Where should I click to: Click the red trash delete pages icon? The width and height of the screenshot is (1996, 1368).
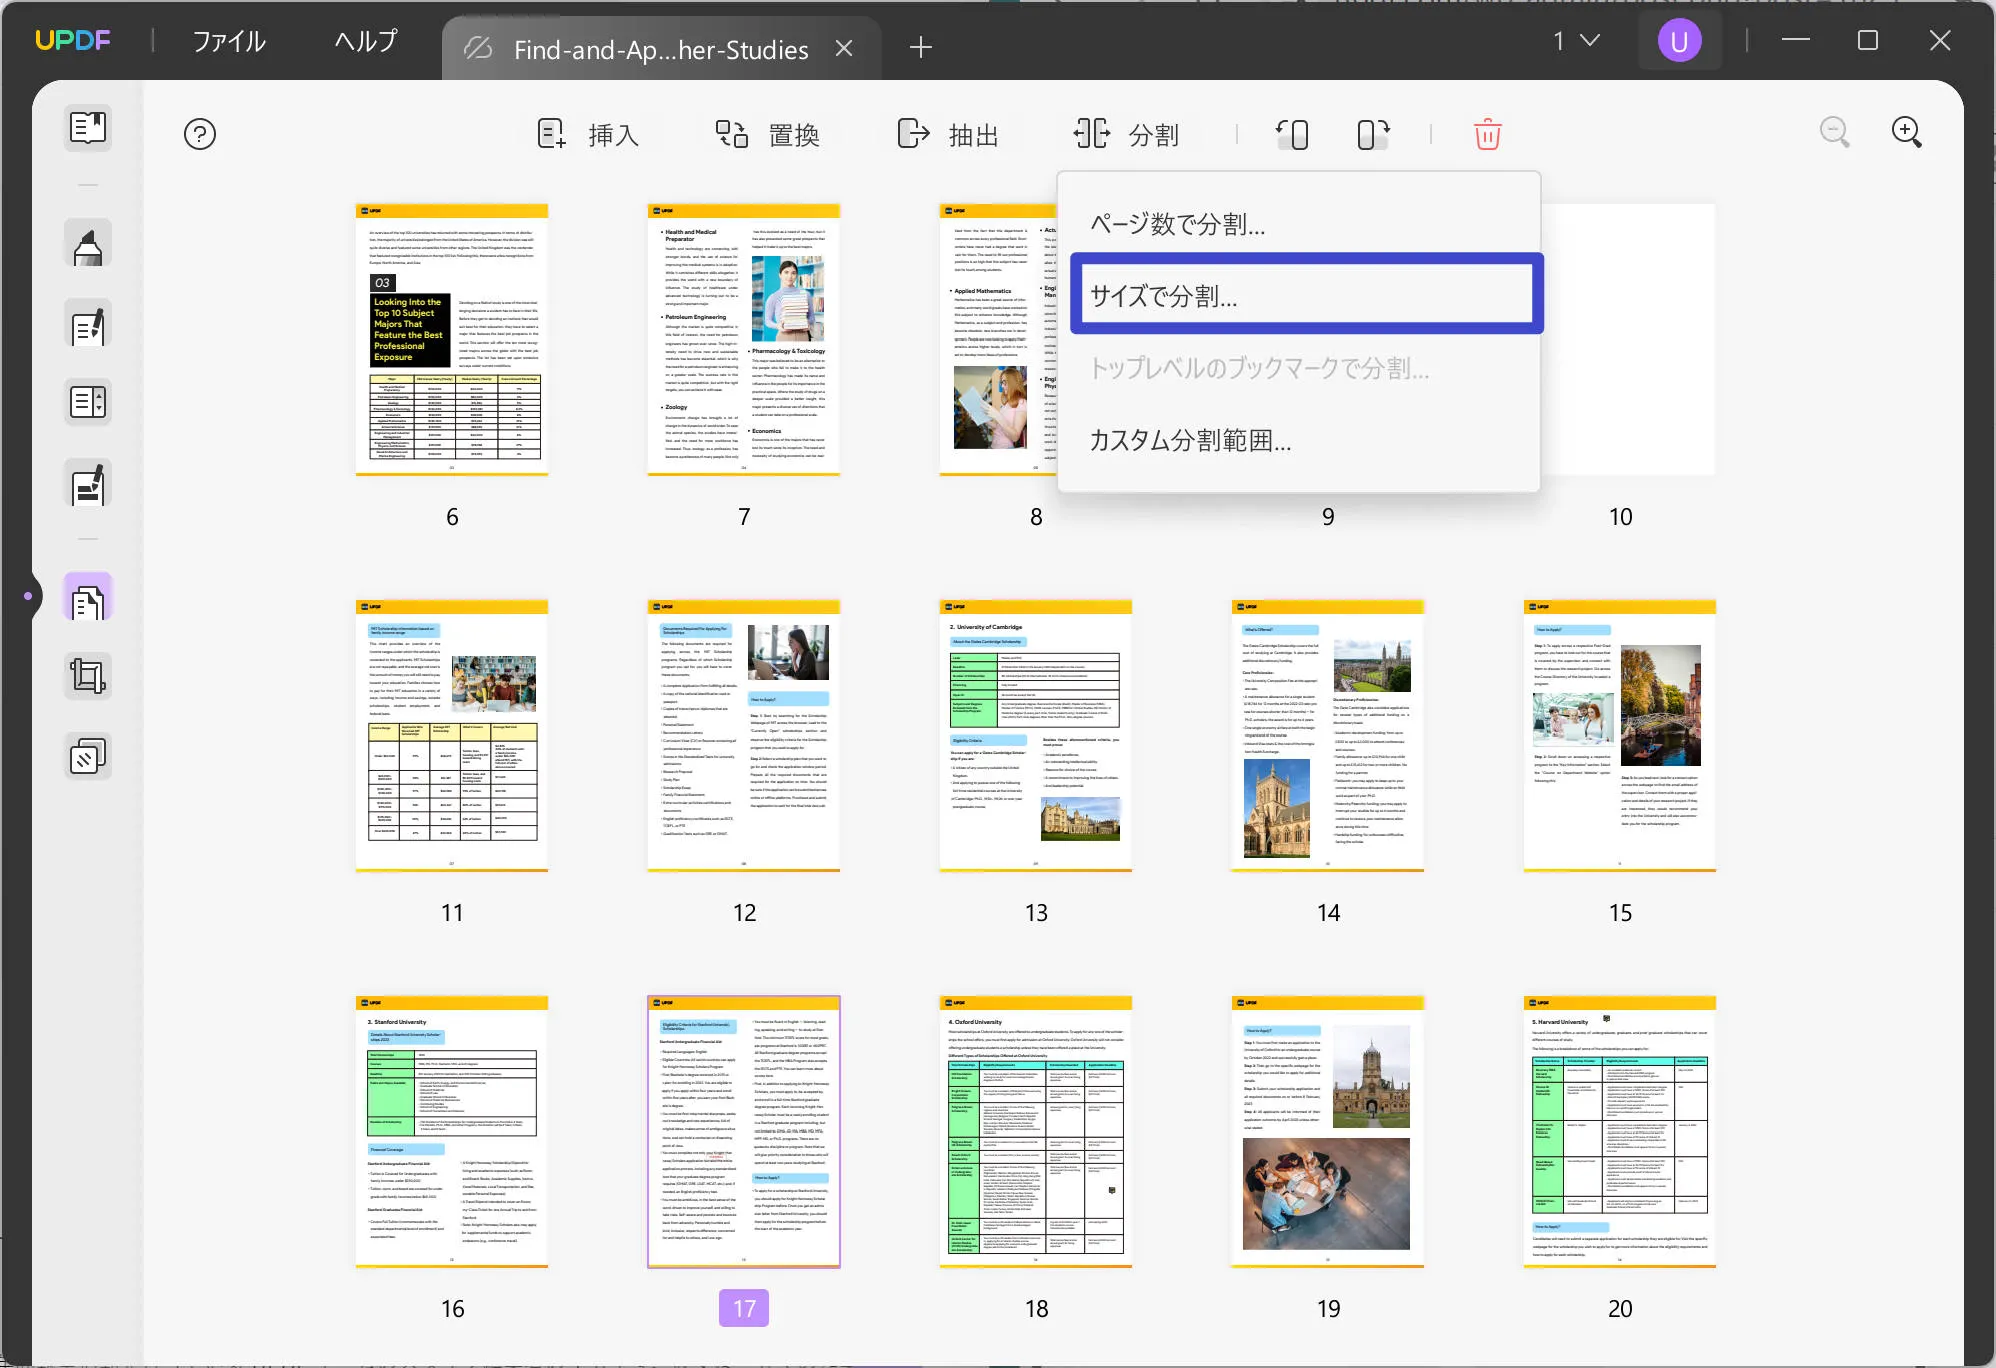coord(1487,134)
